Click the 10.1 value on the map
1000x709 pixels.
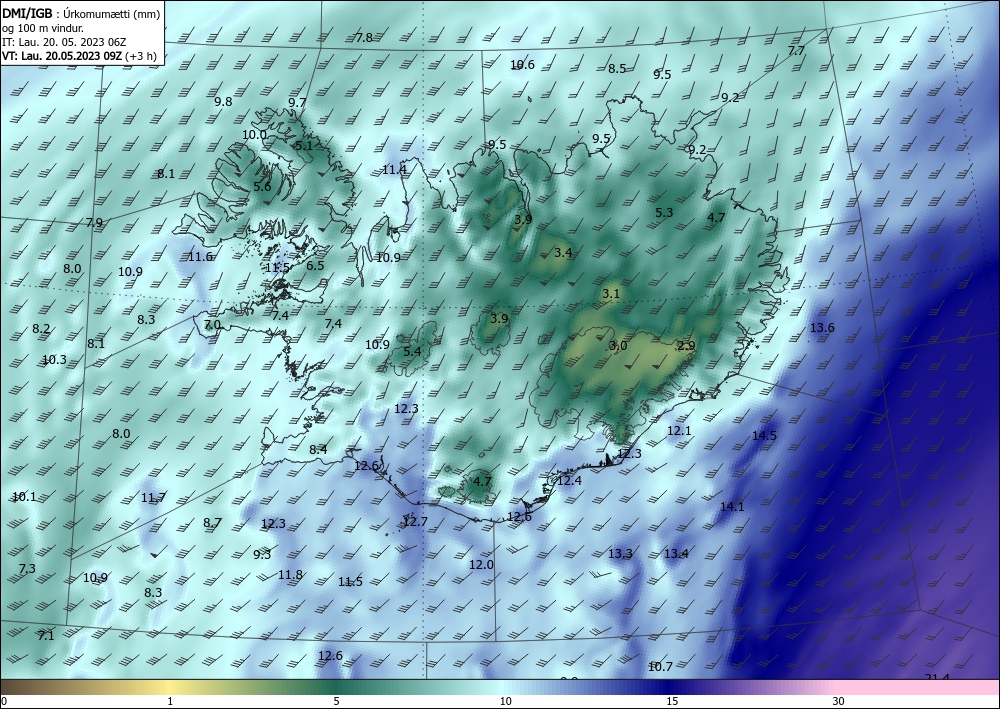coord(24,497)
